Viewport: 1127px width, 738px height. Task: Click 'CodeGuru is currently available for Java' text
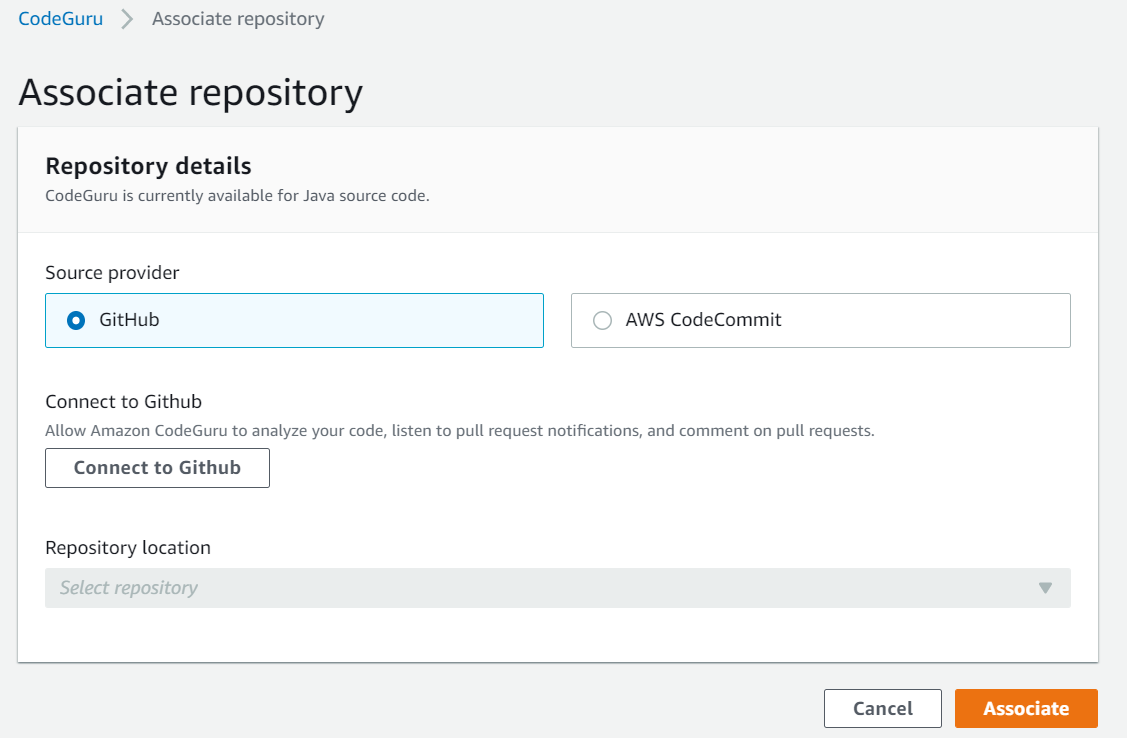tap(237, 195)
